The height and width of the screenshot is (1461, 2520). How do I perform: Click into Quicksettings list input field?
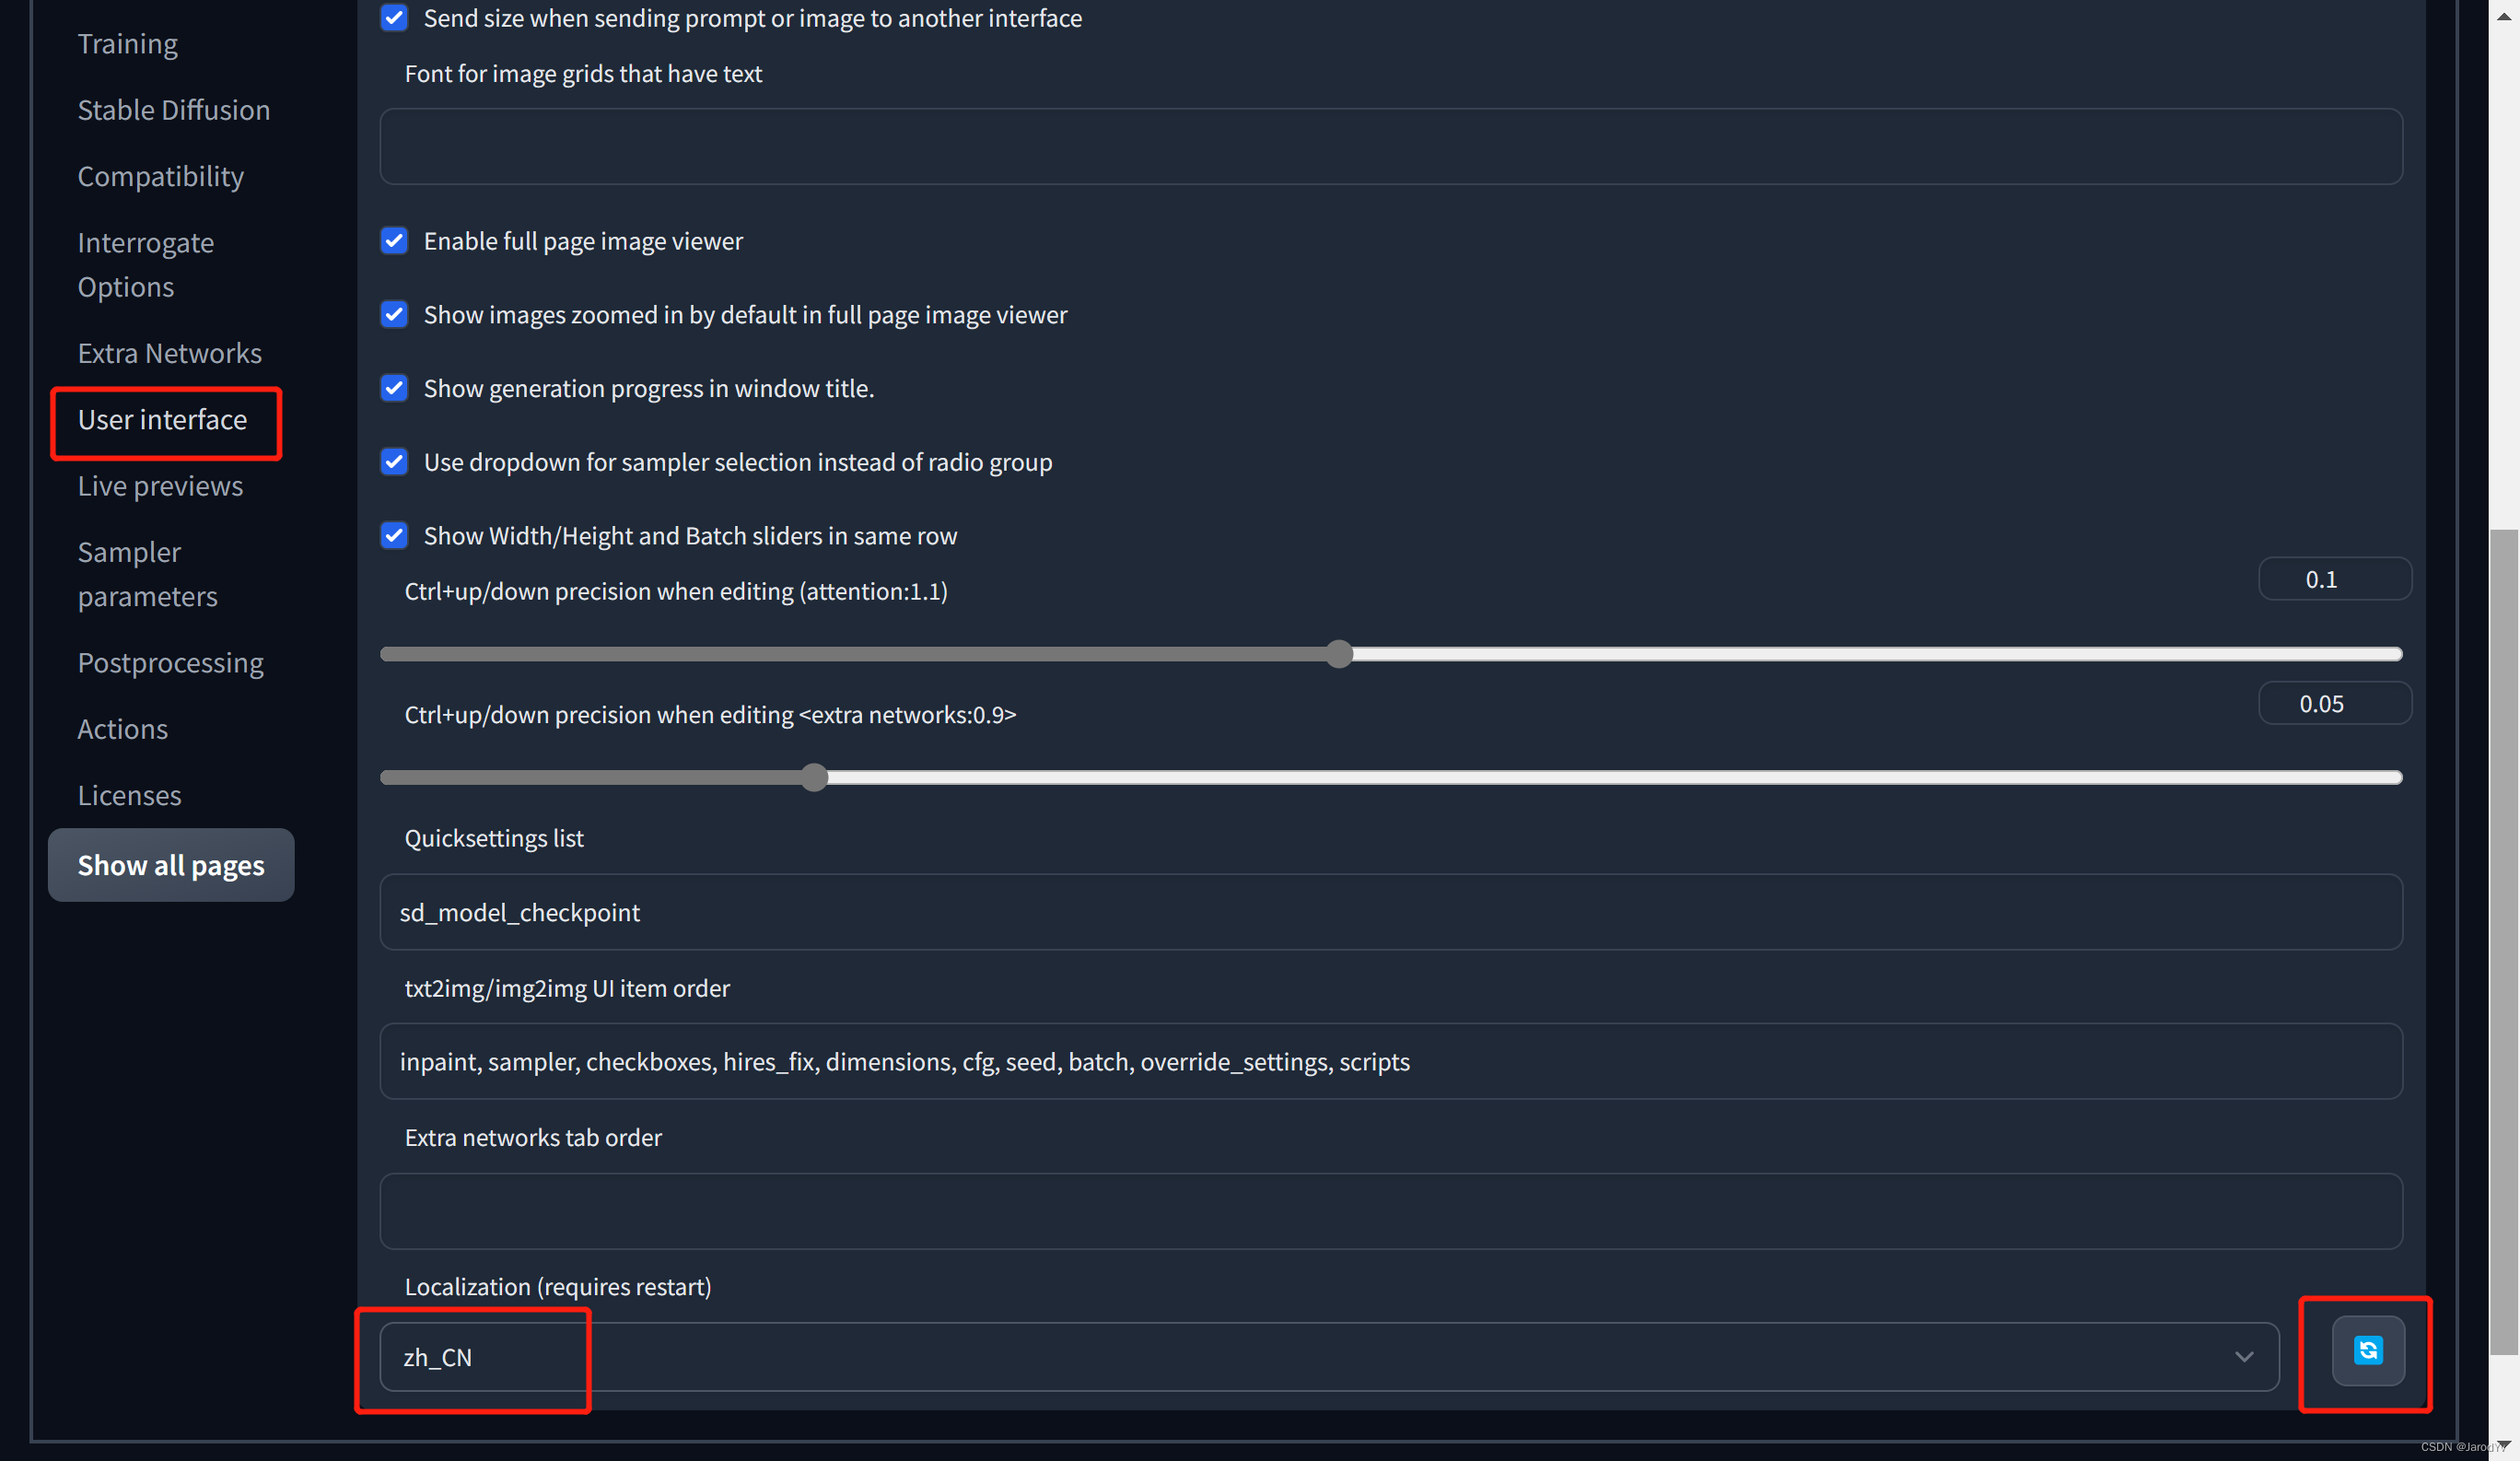[x=1392, y=911]
